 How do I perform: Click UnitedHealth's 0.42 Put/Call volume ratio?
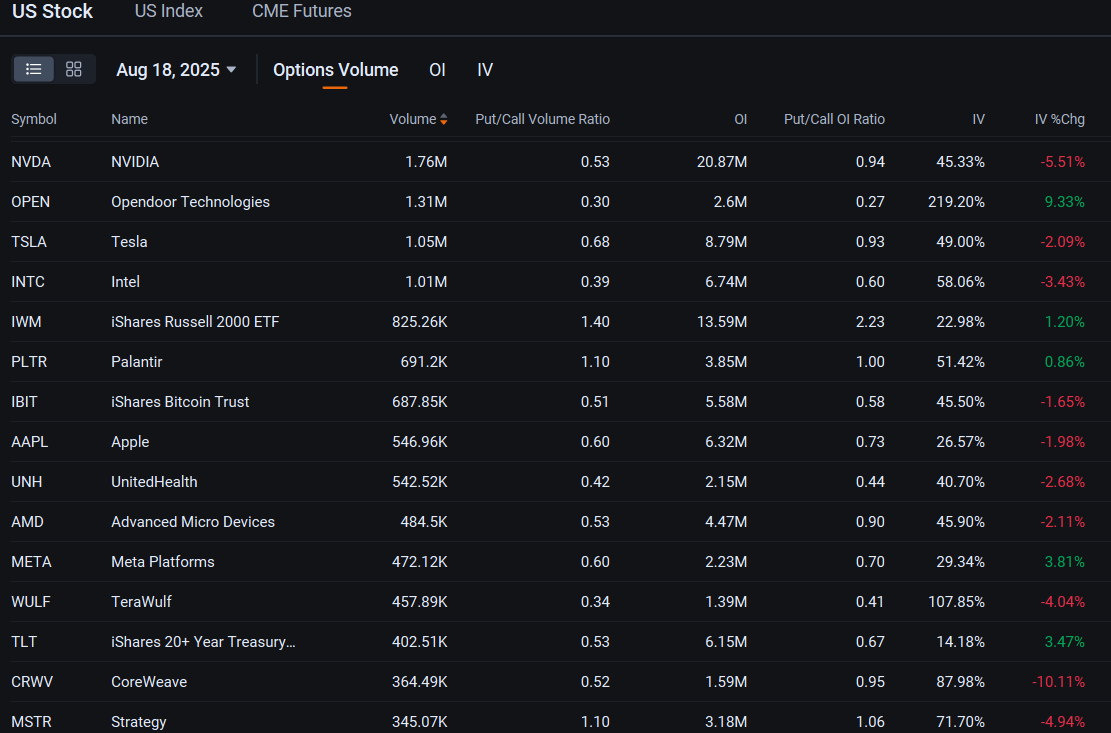(595, 482)
